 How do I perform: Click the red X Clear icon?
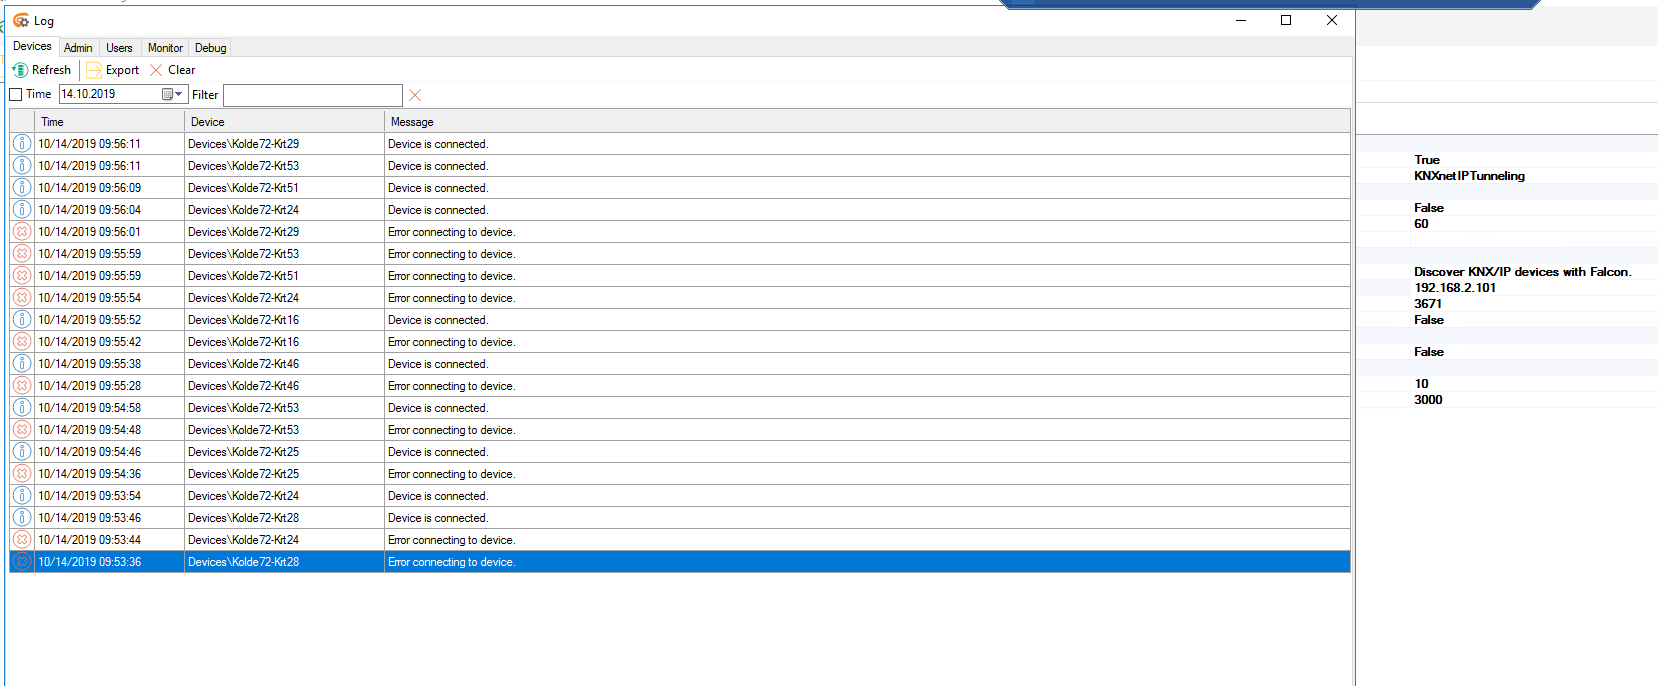(156, 70)
